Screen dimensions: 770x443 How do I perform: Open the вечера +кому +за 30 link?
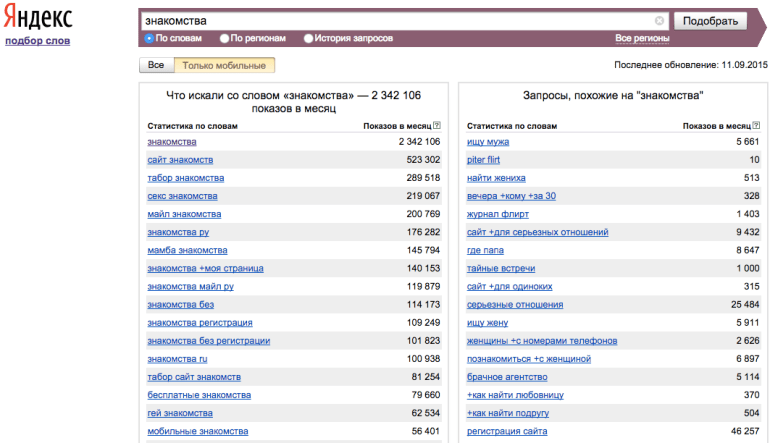click(x=511, y=196)
